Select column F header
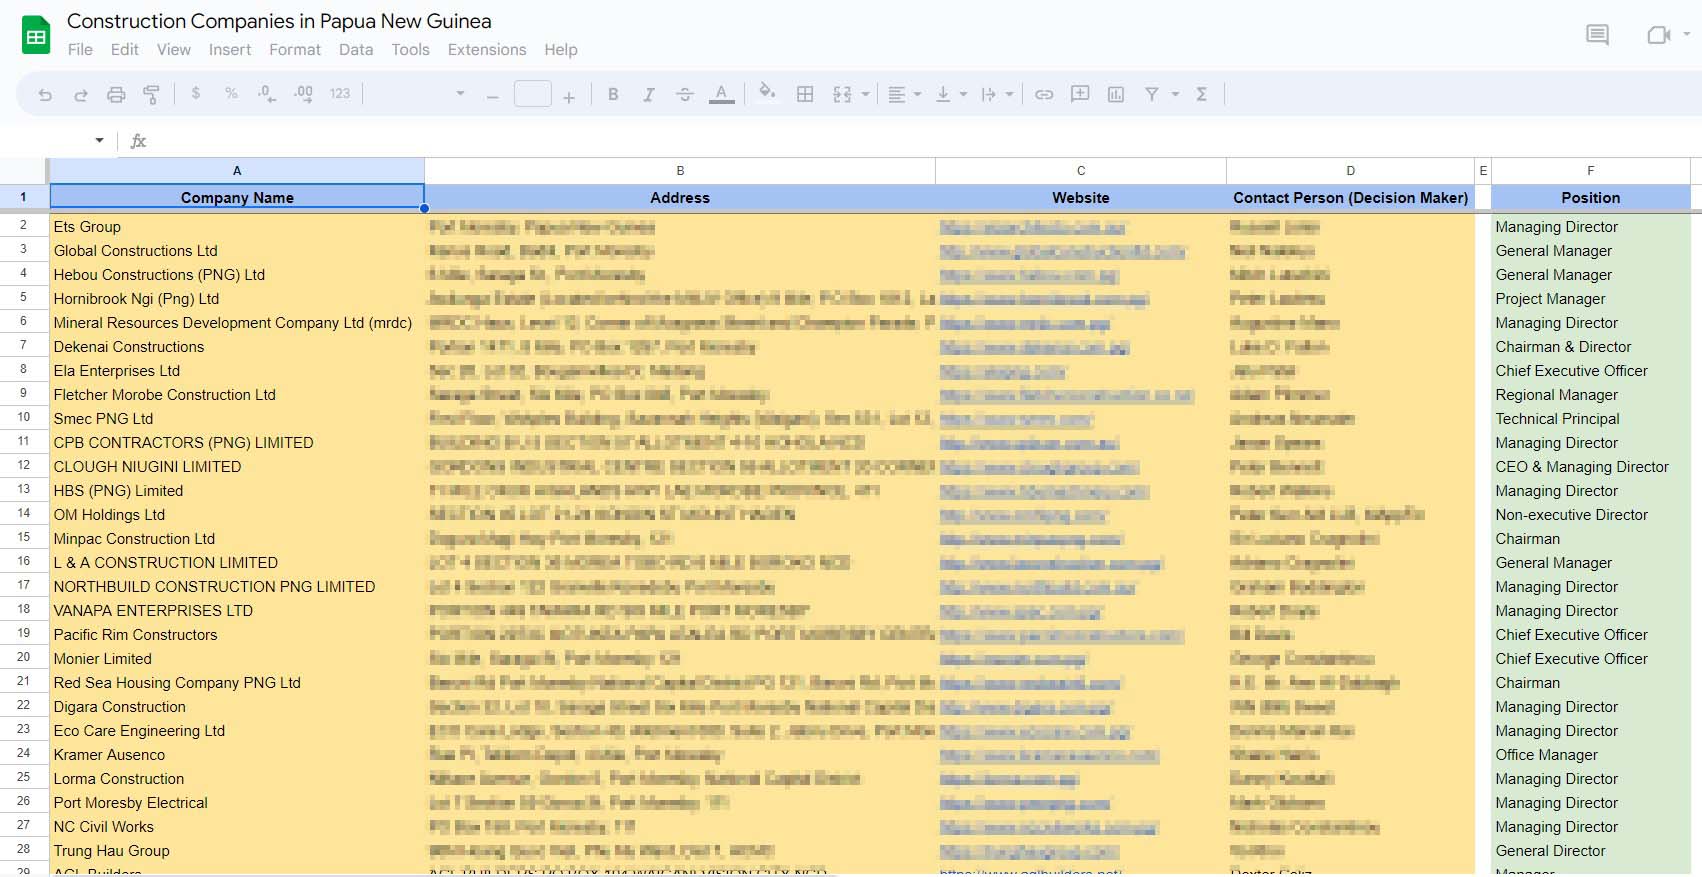1702x877 pixels. (x=1591, y=171)
